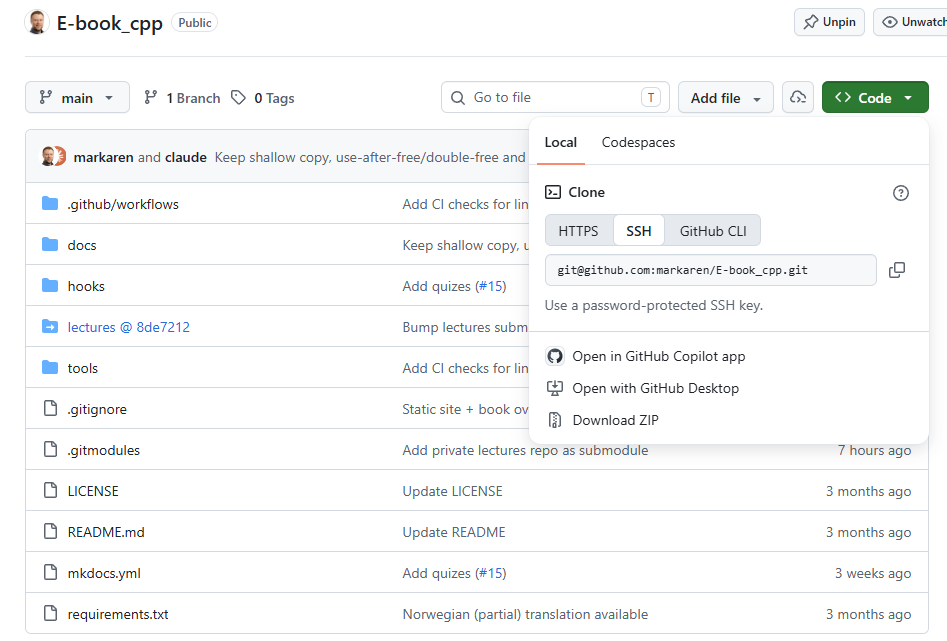Click the folder icon beside docs
The image size is (947, 641).
tap(50, 245)
